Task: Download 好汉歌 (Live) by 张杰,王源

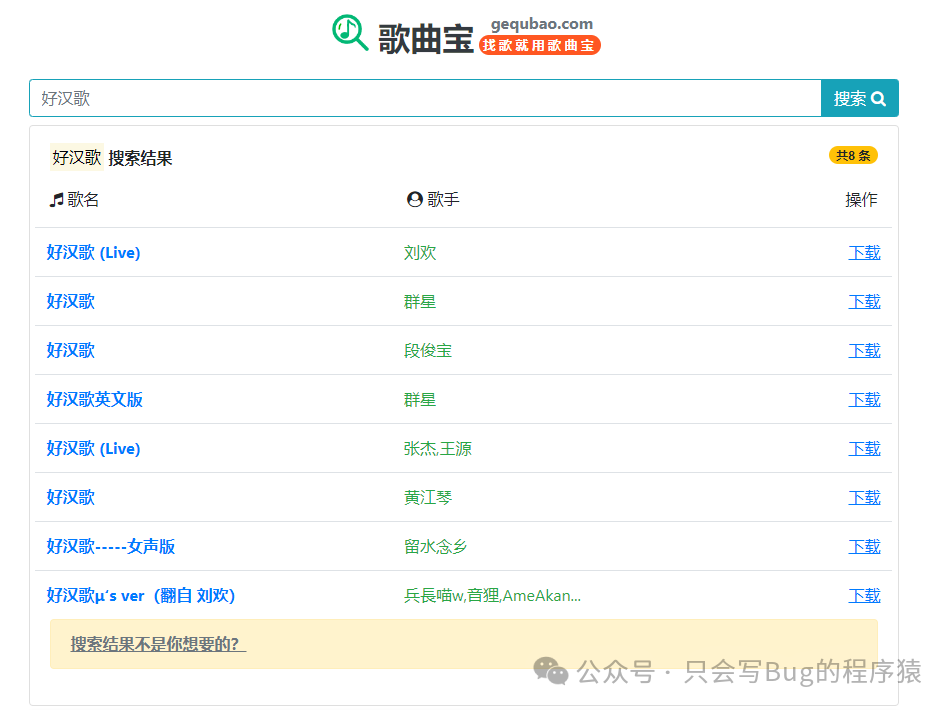Action: coord(864,448)
